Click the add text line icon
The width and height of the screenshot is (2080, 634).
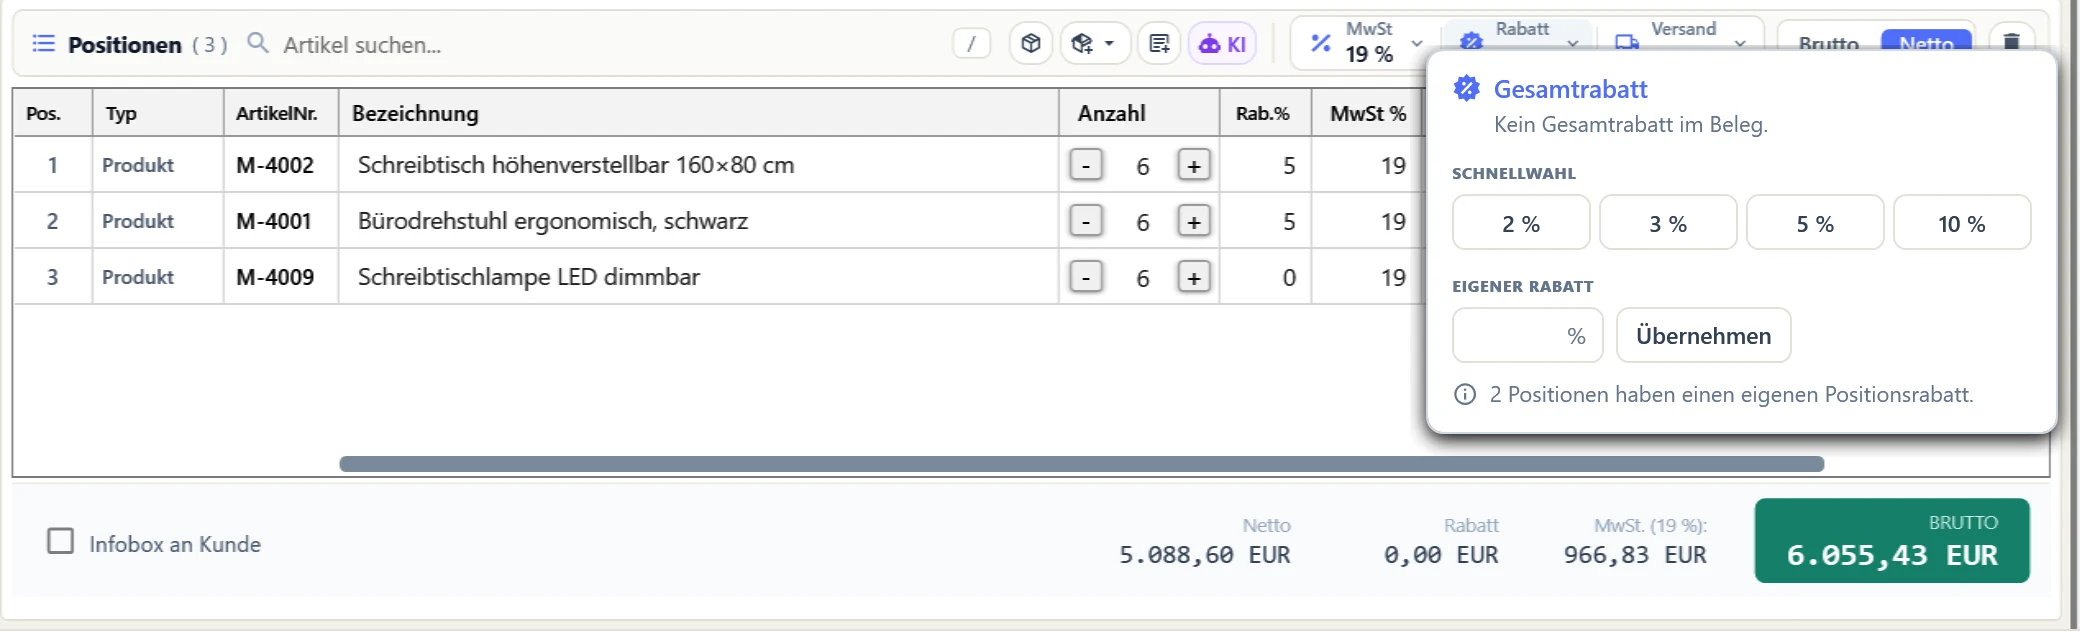tap(1159, 43)
